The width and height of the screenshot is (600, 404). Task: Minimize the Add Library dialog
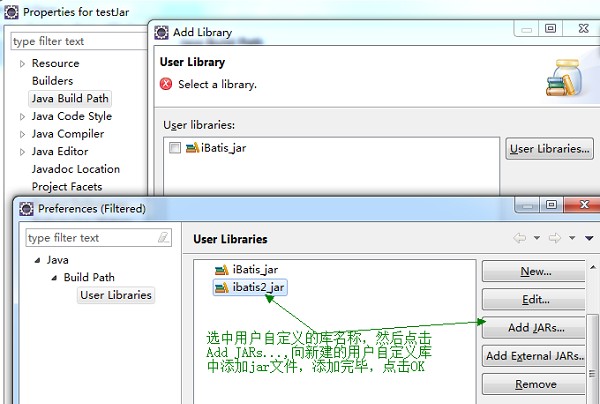527,29
